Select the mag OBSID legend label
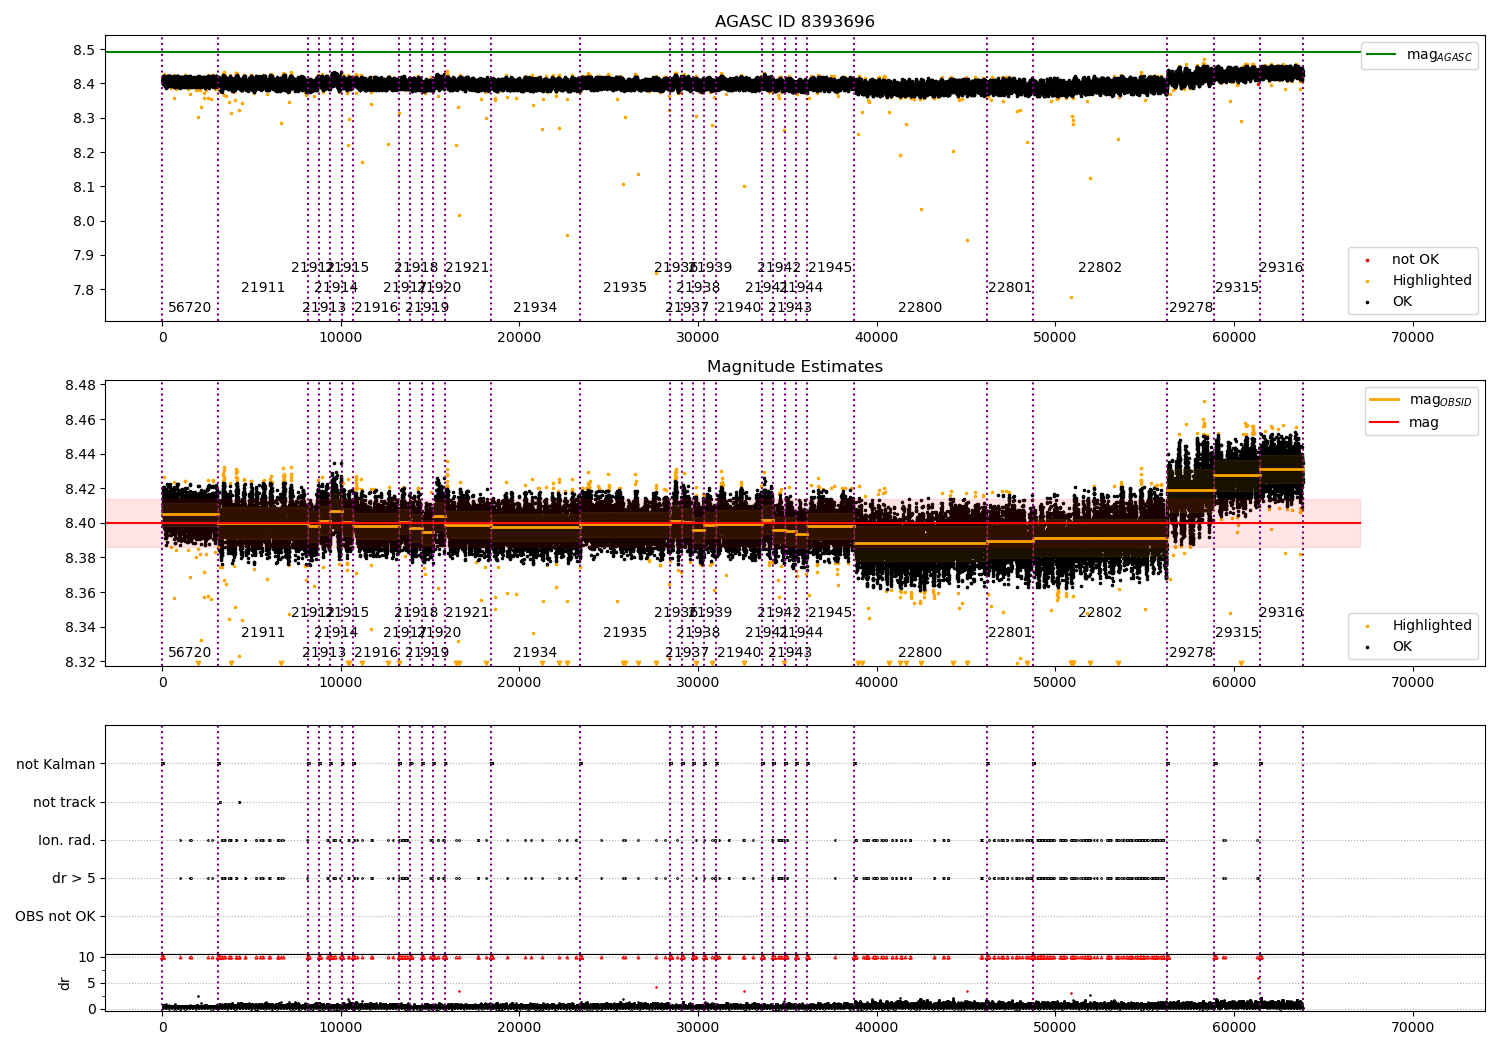Screen dimensions: 1500x1050 point(1440,400)
